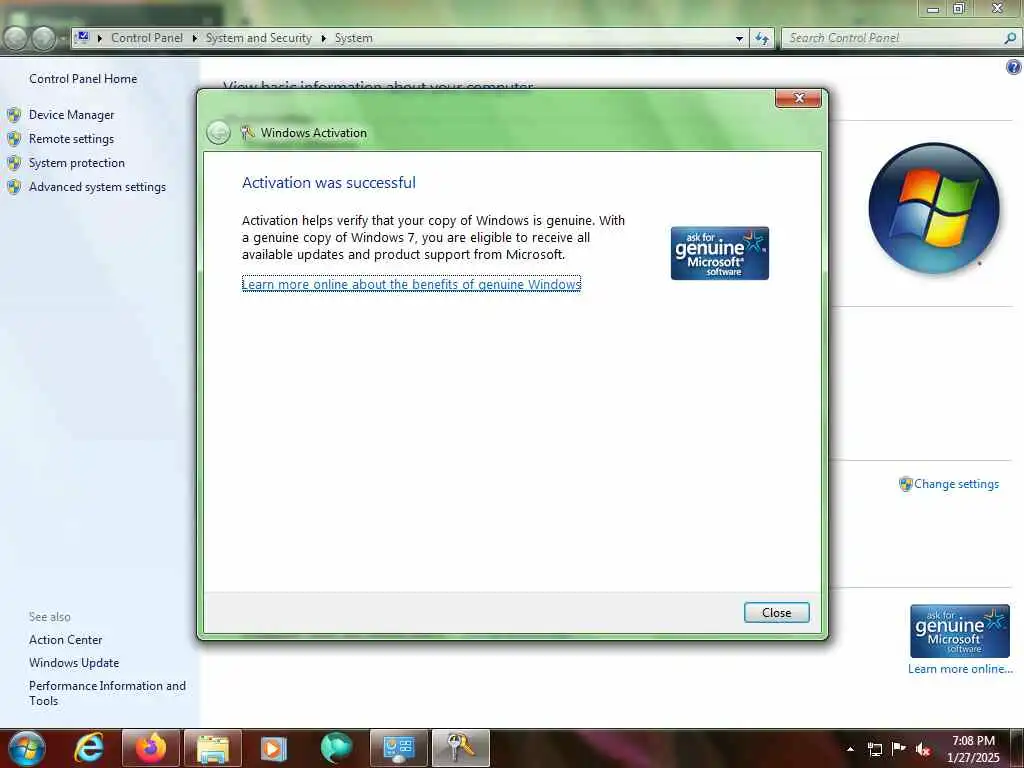Launch Internet Explorer from taskbar
This screenshot has height=768, width=1024.
tap(89, 748)
